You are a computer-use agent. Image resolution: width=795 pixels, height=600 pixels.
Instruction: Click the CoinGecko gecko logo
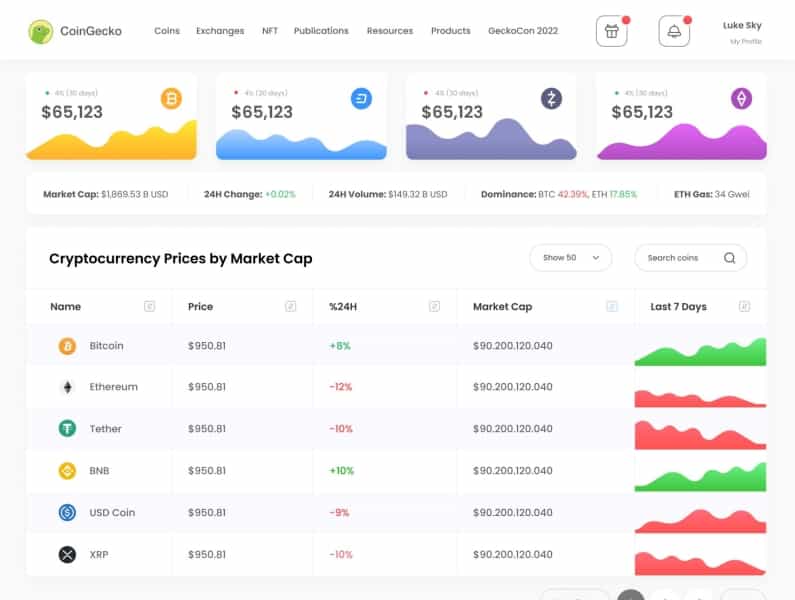click(x=41, y=31)
